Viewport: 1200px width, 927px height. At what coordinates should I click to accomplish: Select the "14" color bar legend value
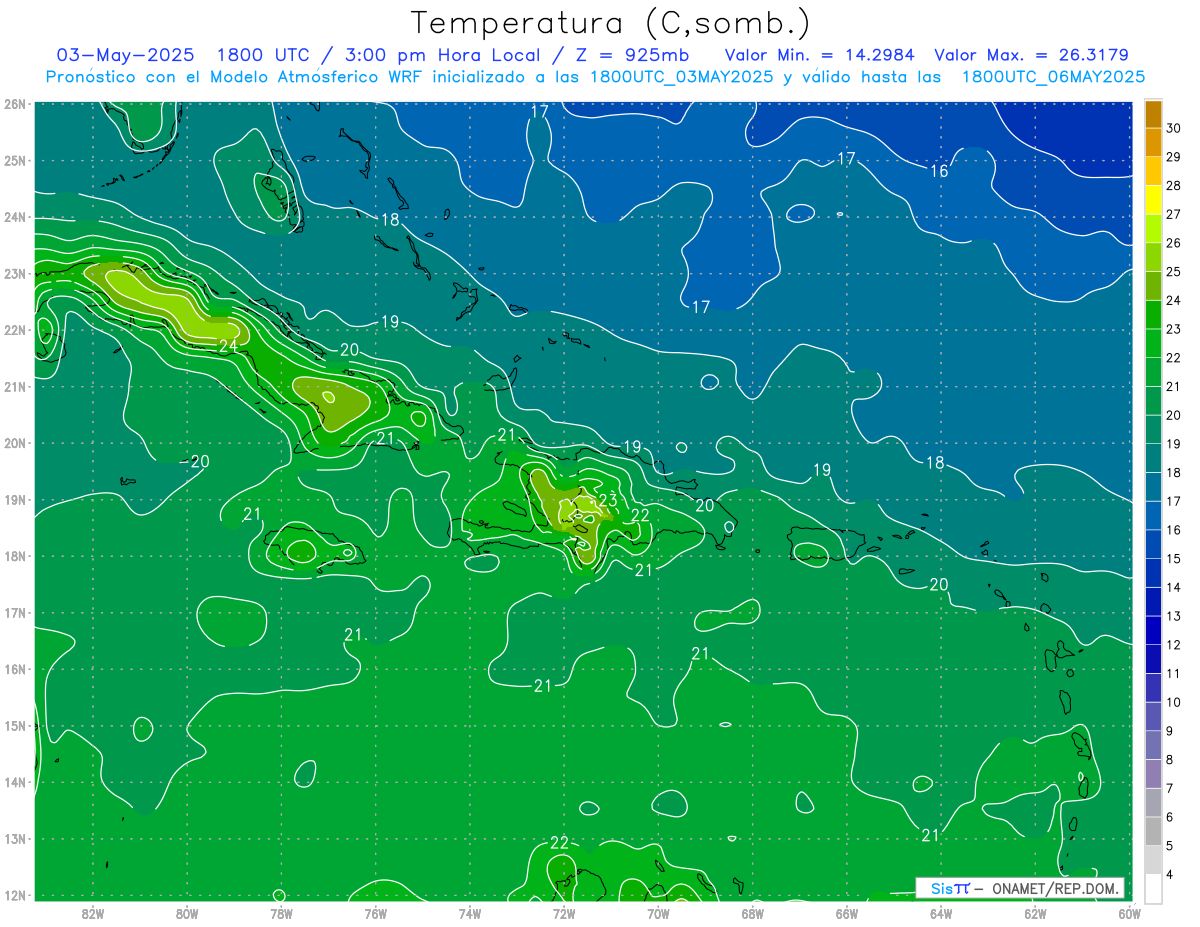(1173, 587)
